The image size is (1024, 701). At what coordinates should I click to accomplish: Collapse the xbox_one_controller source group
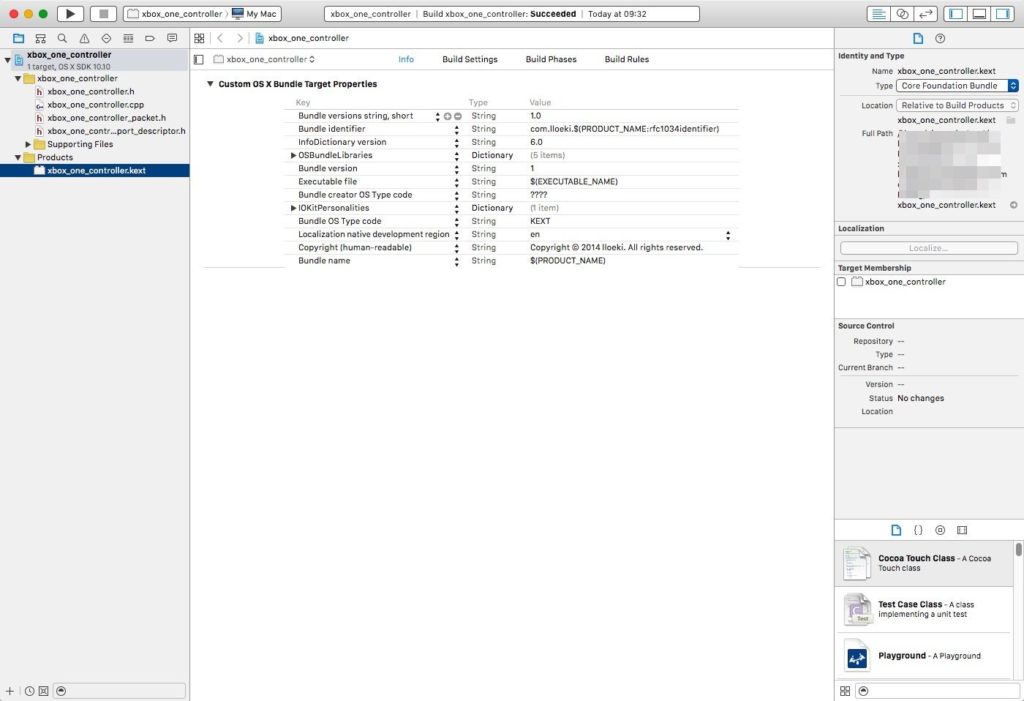(18, 78)
